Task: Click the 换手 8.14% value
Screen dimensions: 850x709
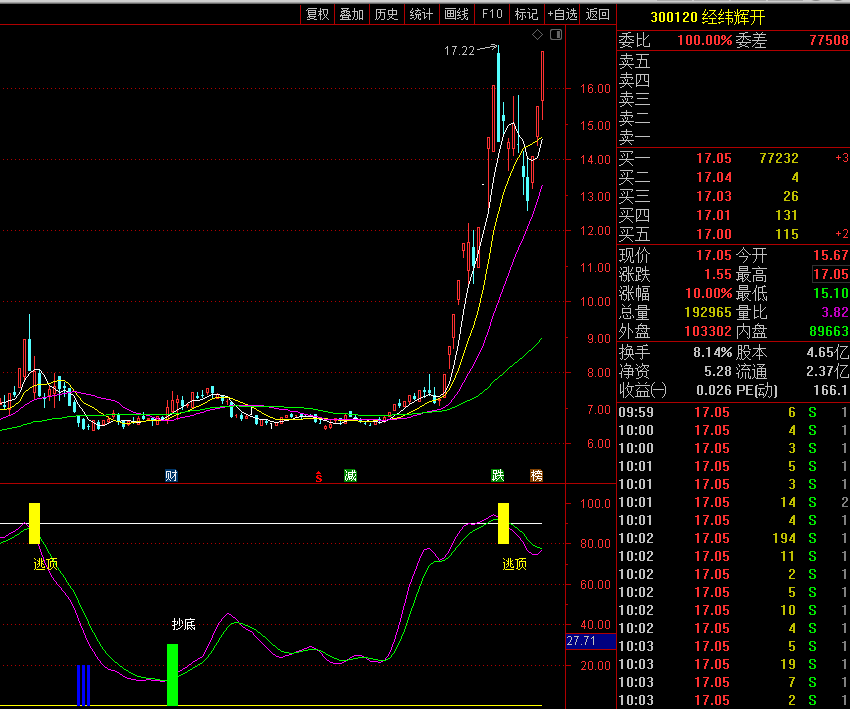Action: coord(713,352)
